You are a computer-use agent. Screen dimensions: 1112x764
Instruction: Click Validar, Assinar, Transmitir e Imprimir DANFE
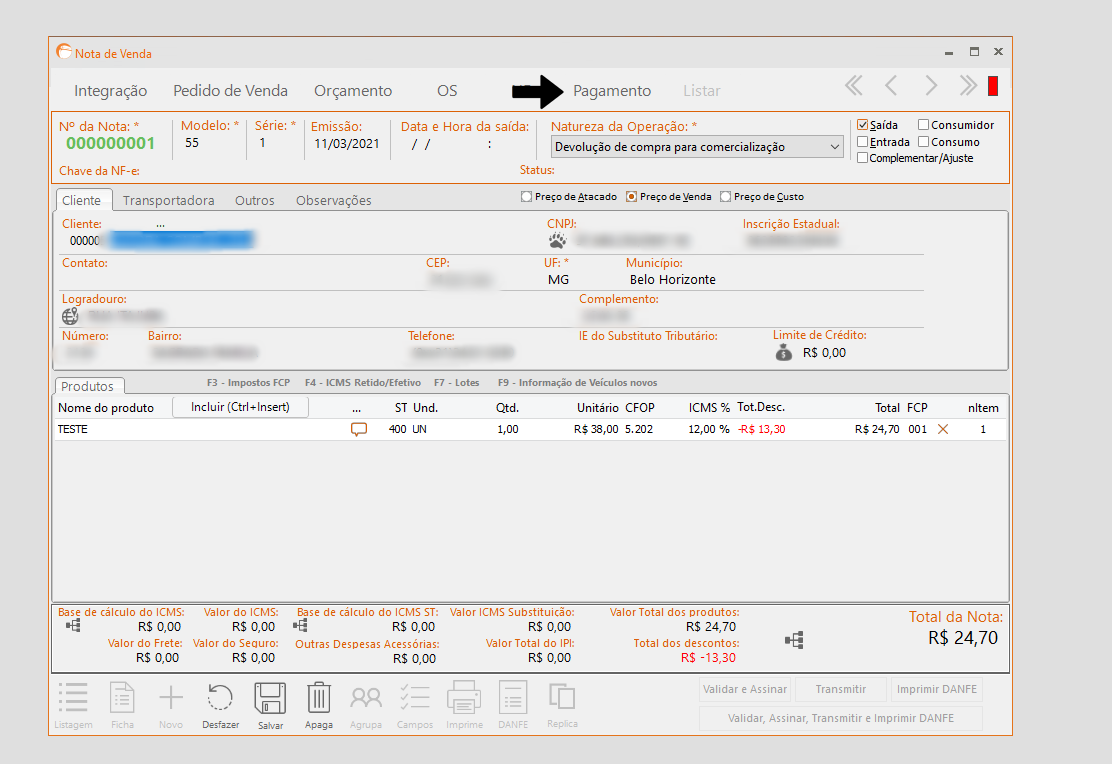click(x=840, y=718)
